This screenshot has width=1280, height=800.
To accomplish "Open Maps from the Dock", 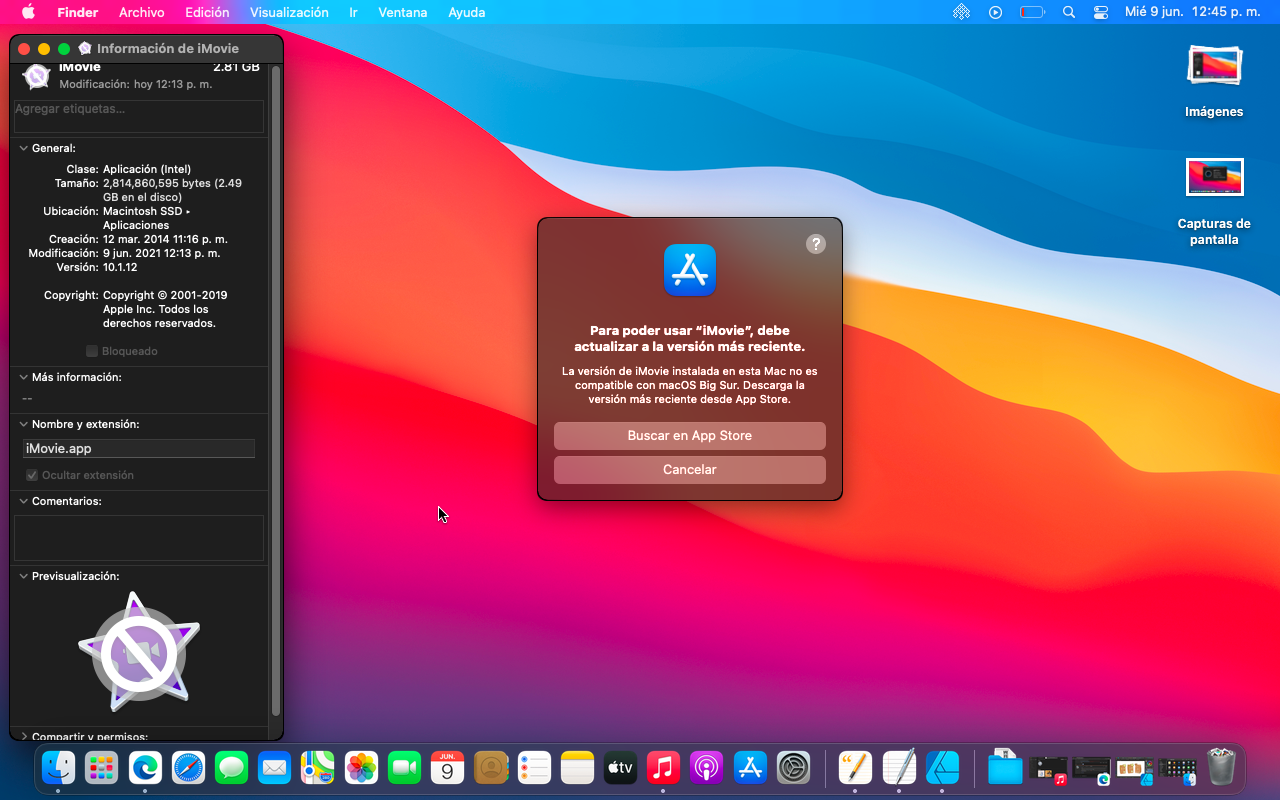I will (x=318, y=768).
